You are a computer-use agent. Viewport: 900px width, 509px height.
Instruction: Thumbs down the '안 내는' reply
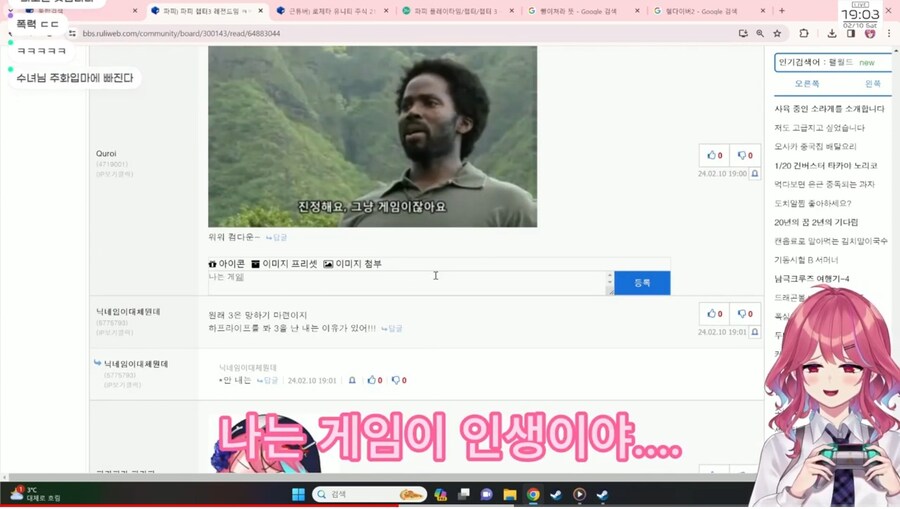click(x=399, y=380)
